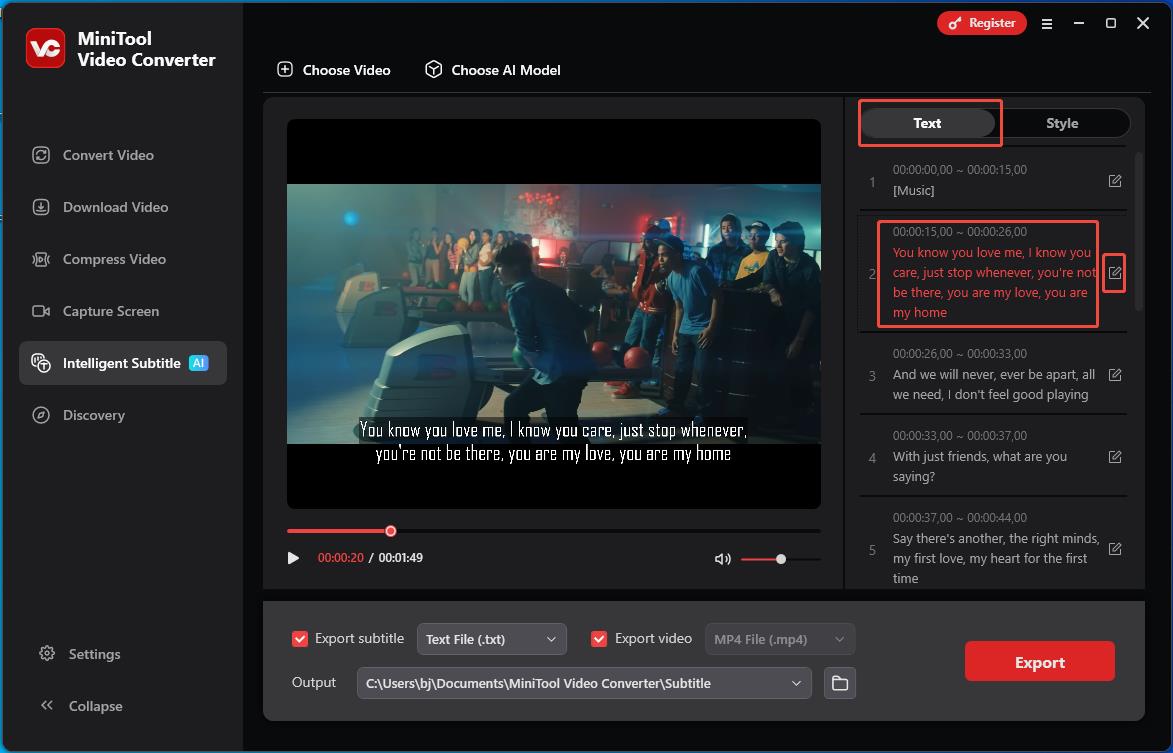
Task: Edit subtitle line 3 using the pencil icon
Action: (x=1115, y=375)
